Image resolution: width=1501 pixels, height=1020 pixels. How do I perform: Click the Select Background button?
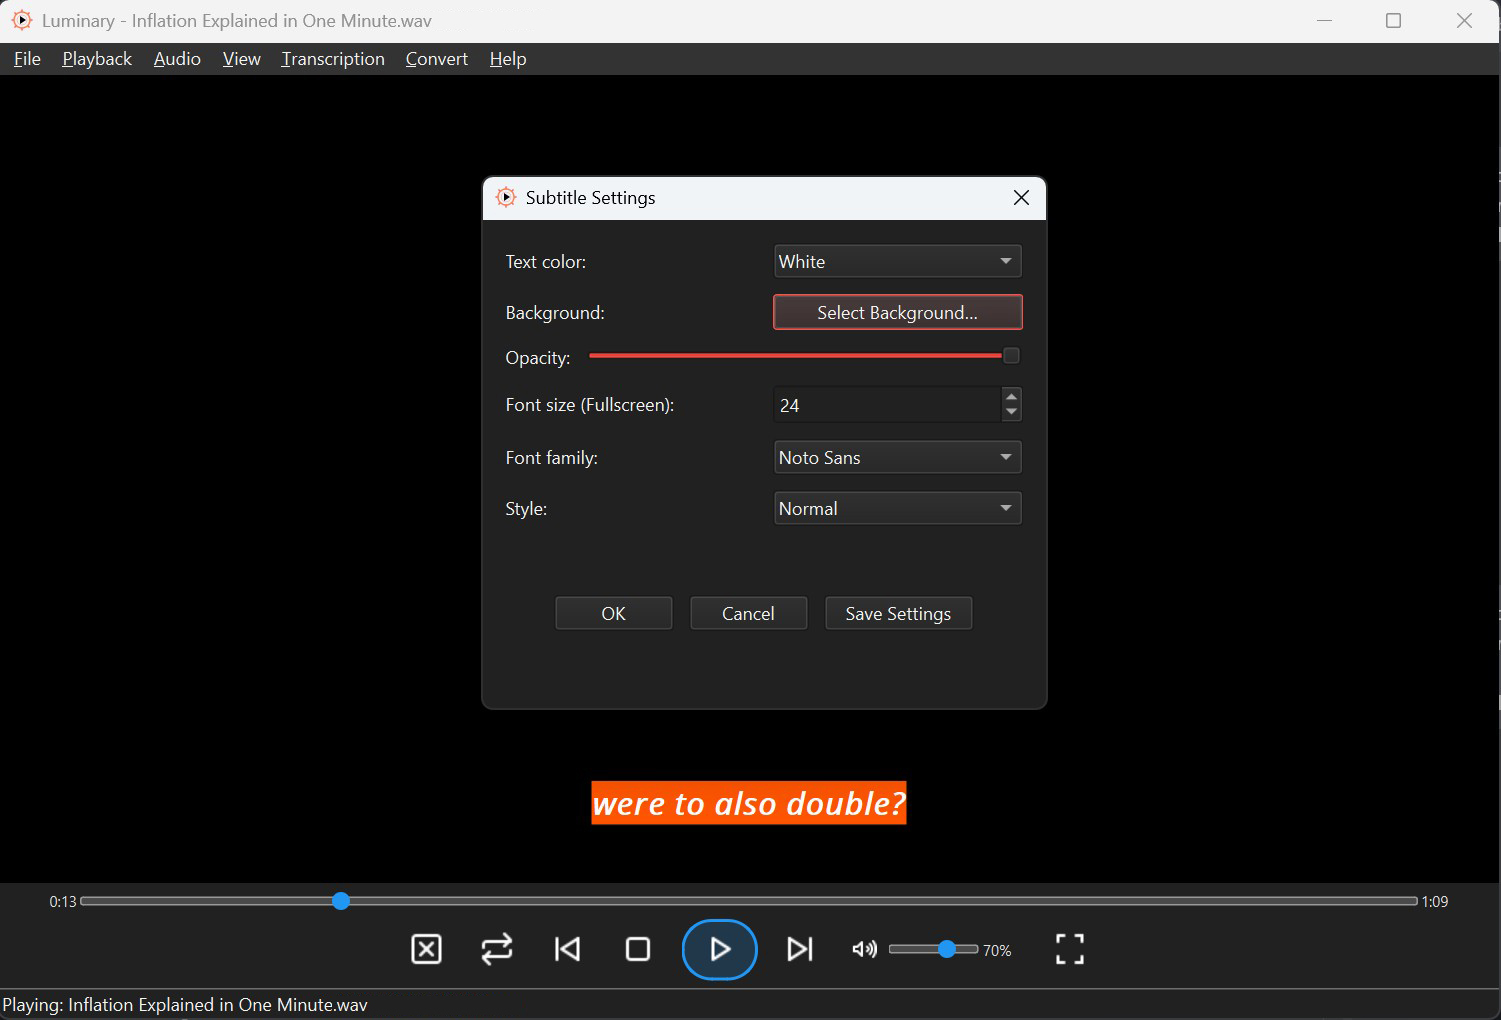(x=897, y=313)
